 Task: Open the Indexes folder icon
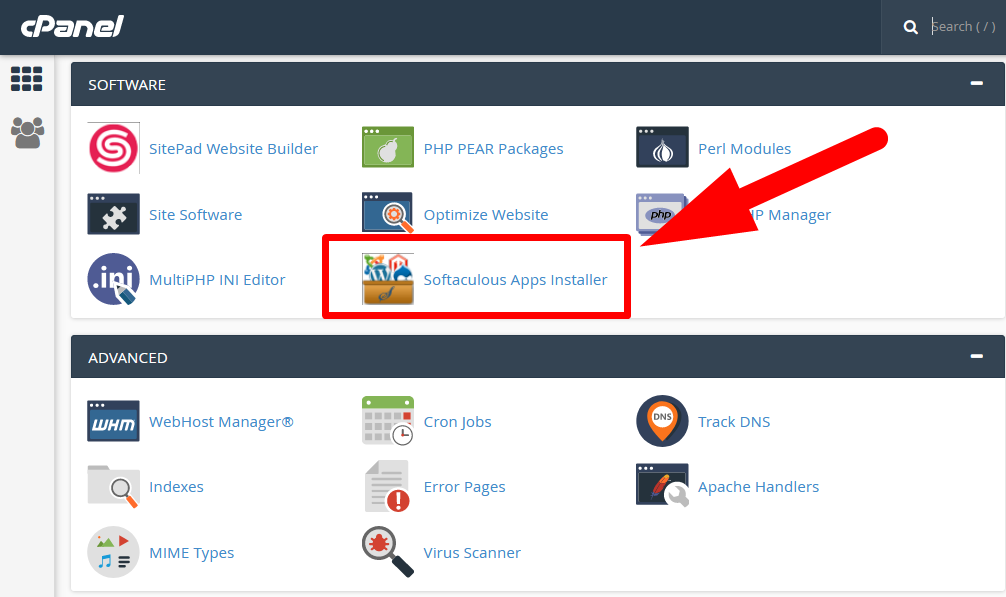tap(114, 486)
